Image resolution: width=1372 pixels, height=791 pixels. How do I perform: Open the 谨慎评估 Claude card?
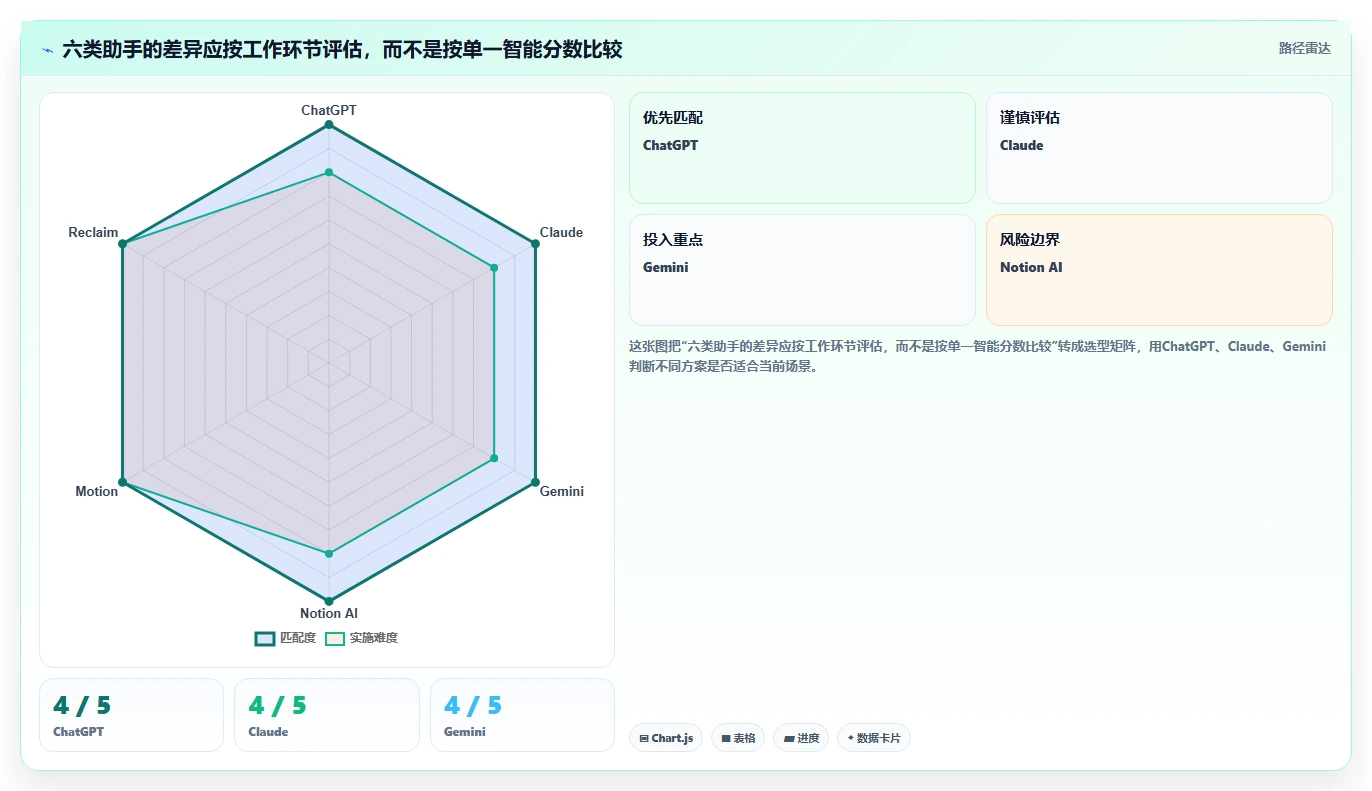(1159, 148)
